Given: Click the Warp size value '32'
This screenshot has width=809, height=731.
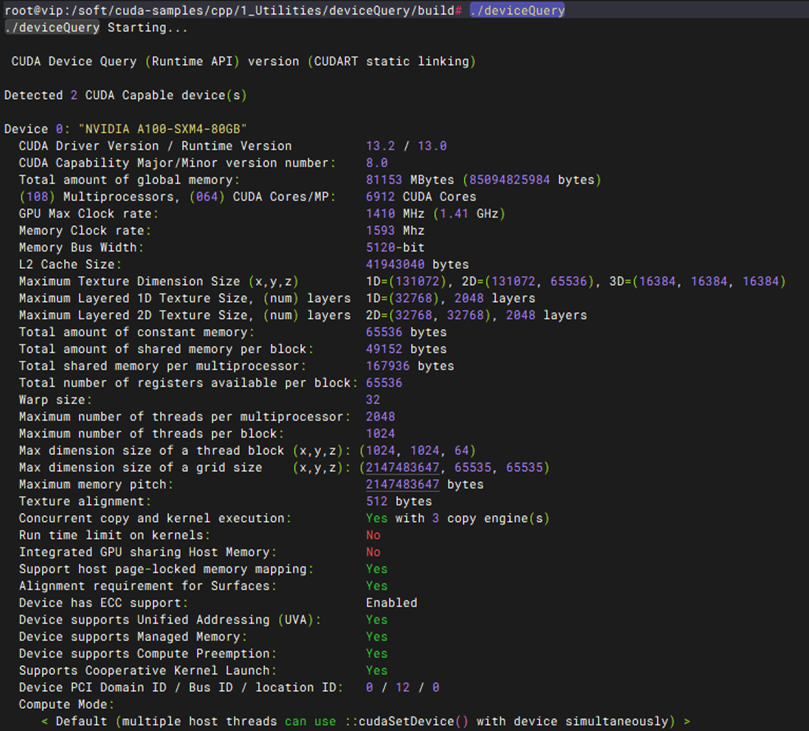Looking at the screenshot, I should pos(373,400).
